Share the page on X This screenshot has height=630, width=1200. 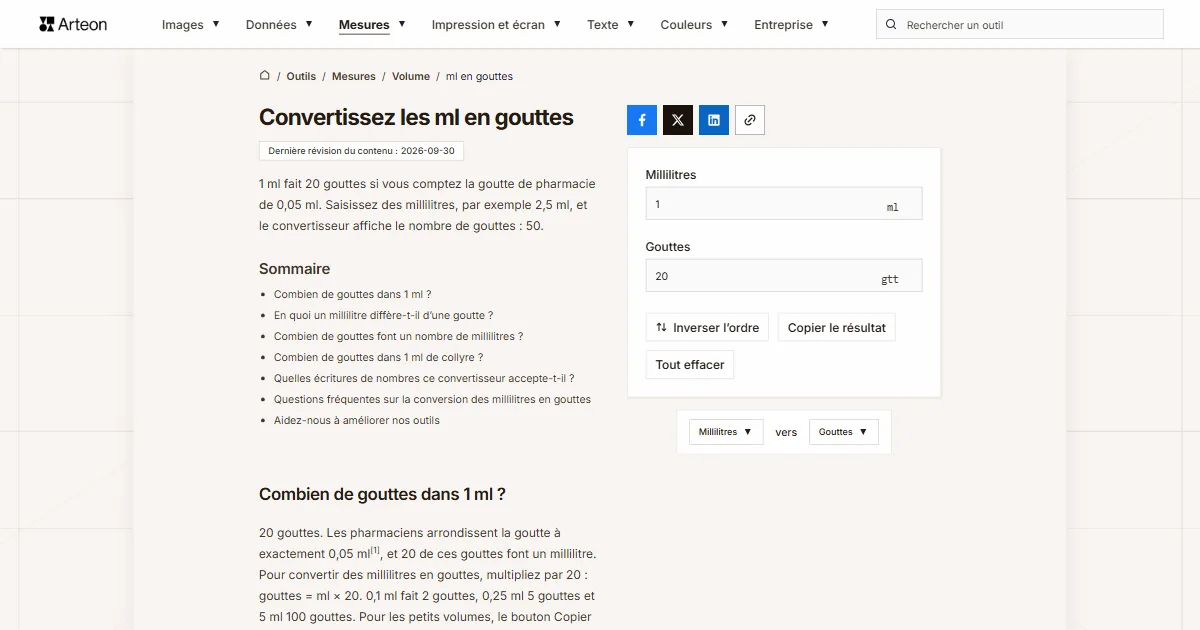click(678, 120)
